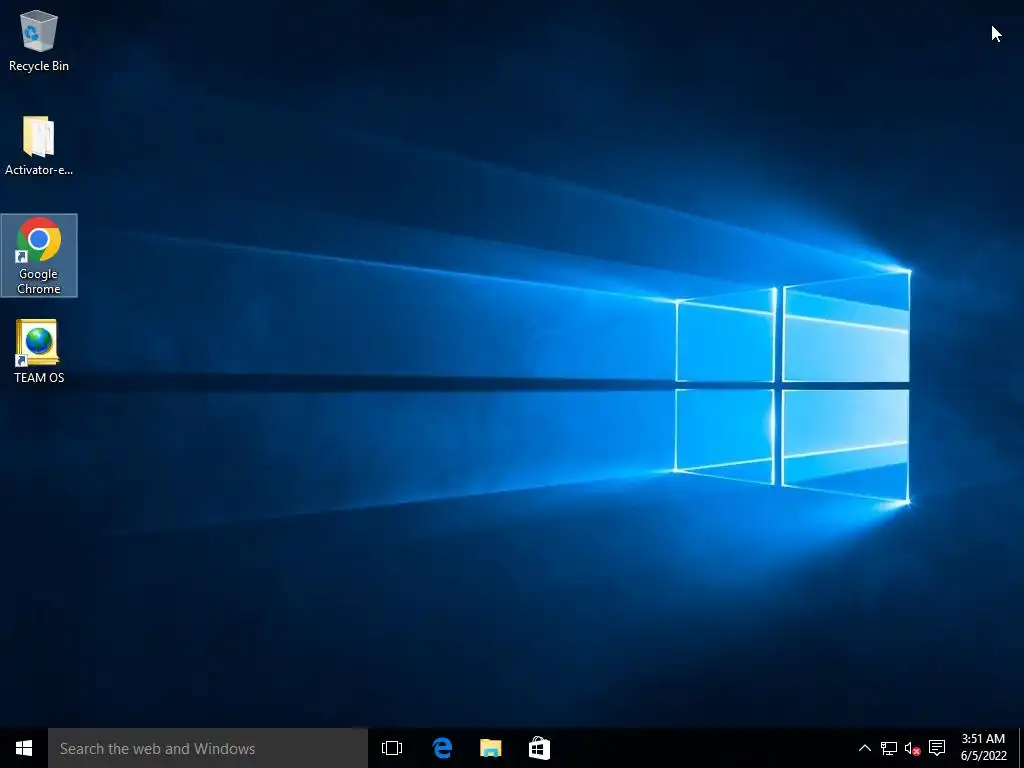
Task: Click the Search the web and Windows box
Action: click(208, 748)
